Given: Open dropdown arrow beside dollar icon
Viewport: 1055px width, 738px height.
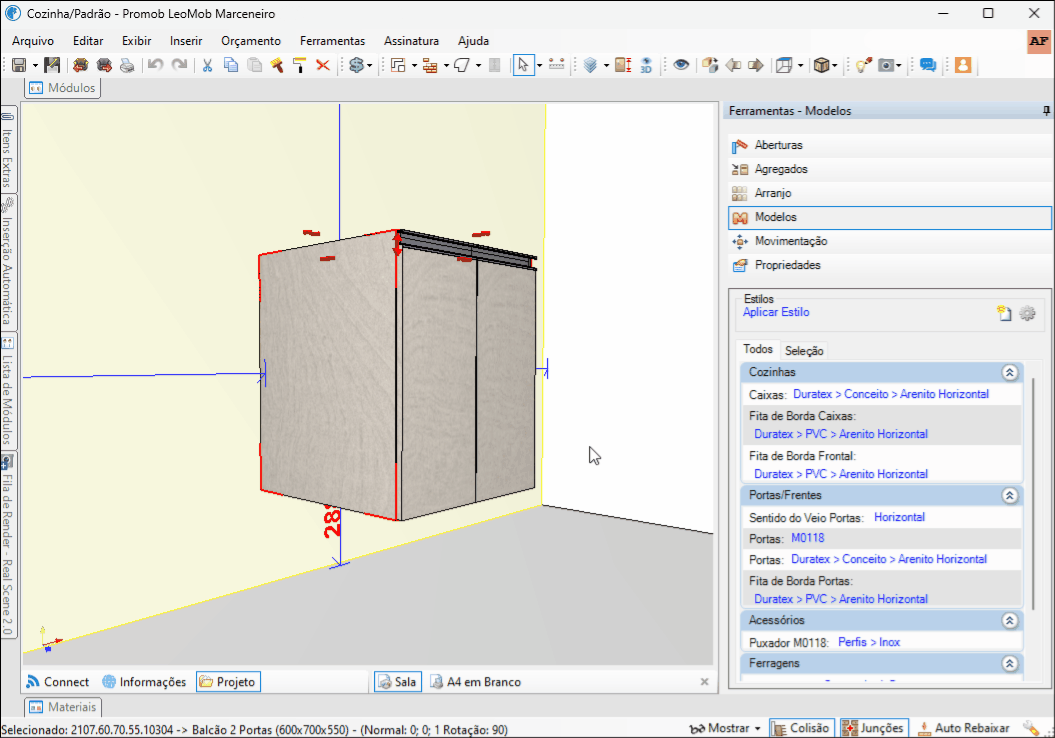Looking at the screenshot, I should coord(369,66).
